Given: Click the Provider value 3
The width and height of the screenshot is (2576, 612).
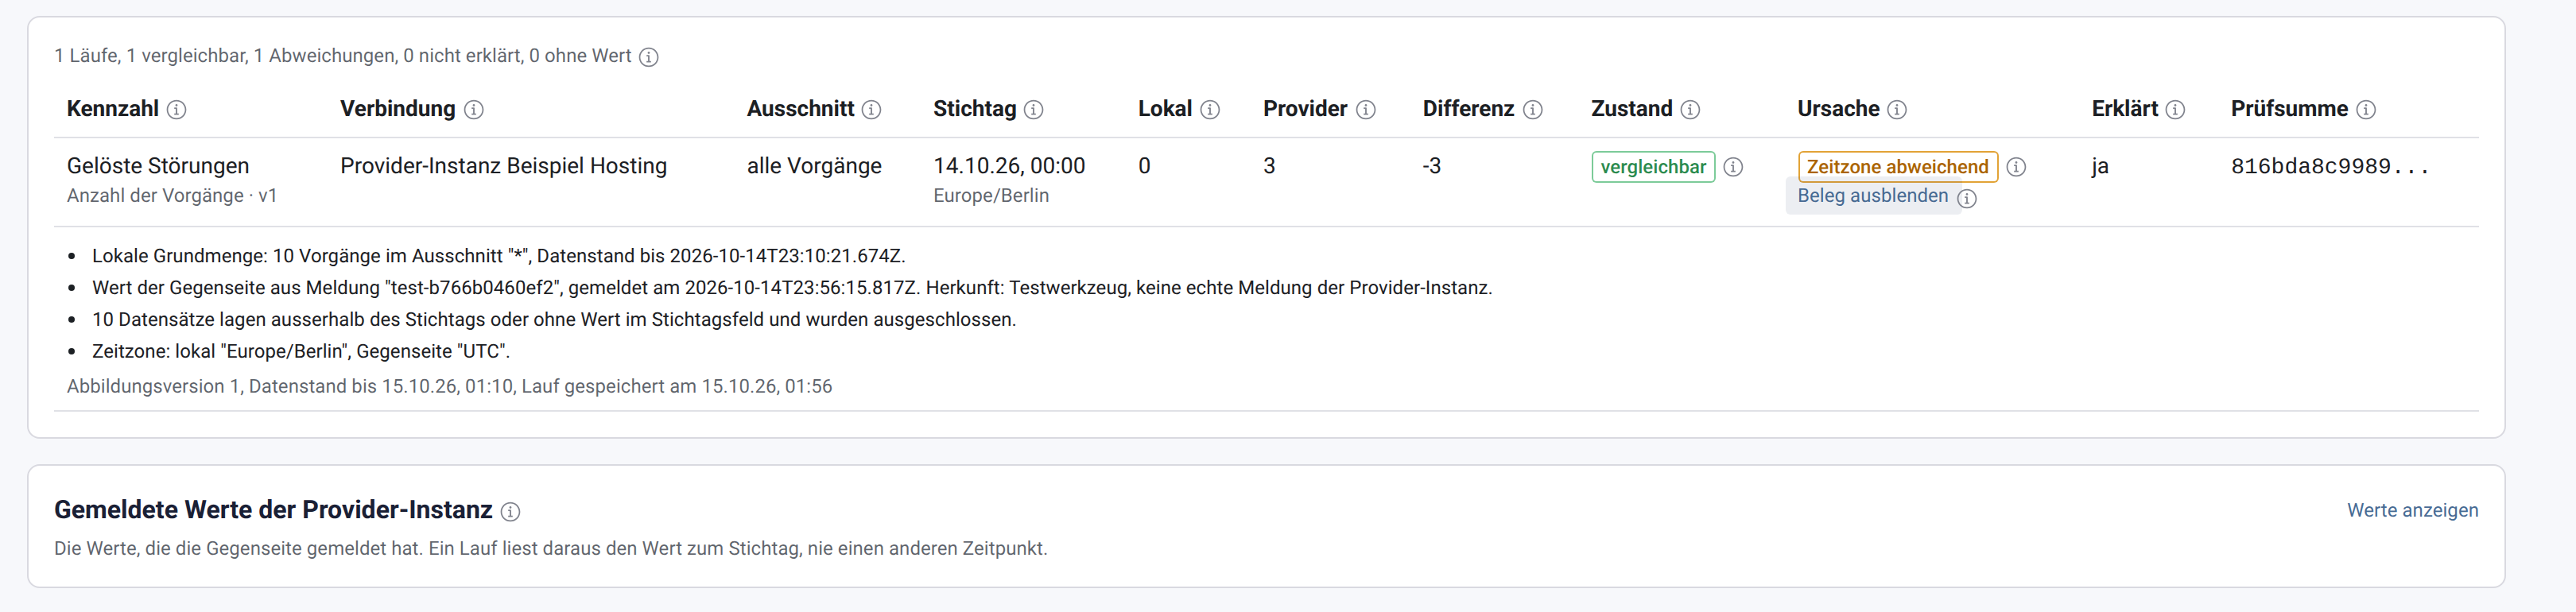Looking at the screenshot, I should (1269, 166).
